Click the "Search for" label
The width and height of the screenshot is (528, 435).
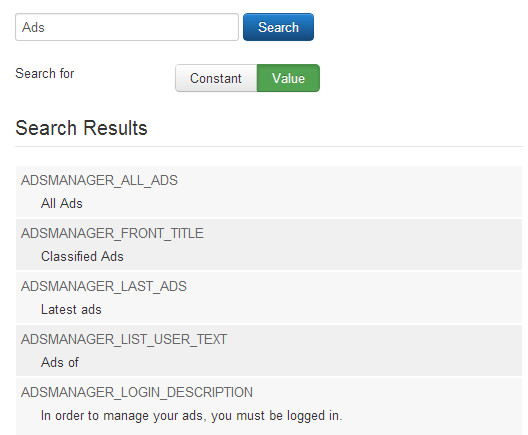pos(45,73)
